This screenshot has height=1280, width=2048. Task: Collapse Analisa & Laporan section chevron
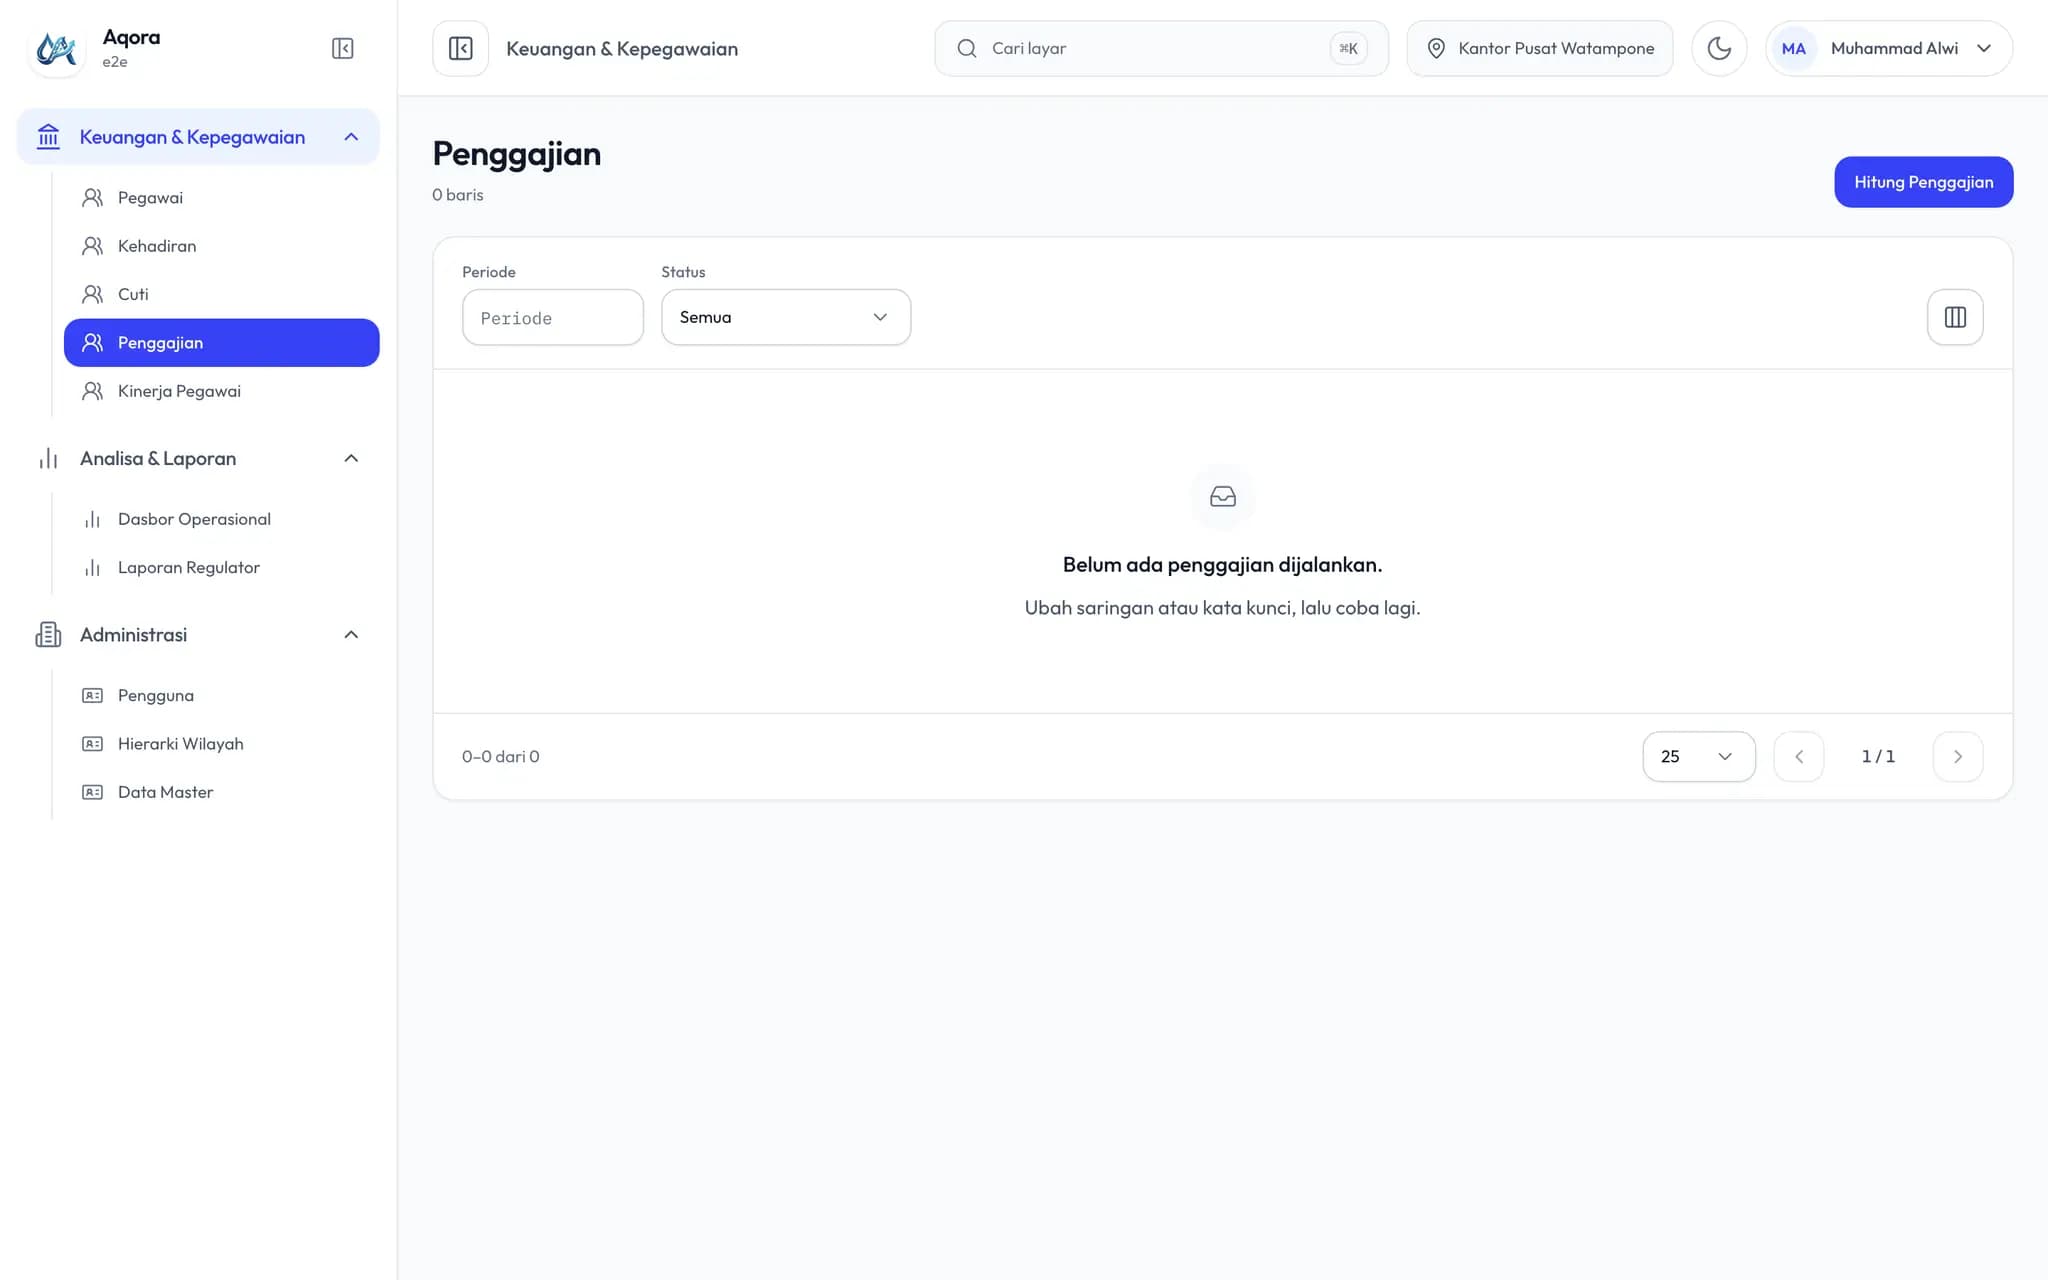[x=351, y=458]
